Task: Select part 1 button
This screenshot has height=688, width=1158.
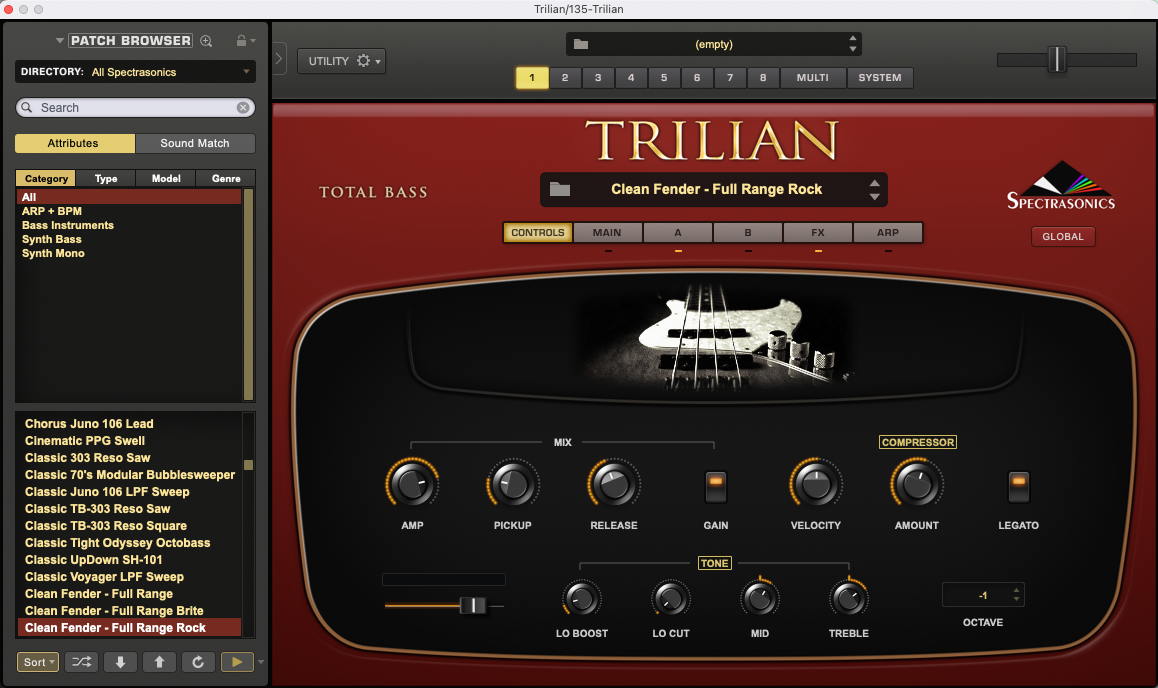Action: [x=532, y=78]
